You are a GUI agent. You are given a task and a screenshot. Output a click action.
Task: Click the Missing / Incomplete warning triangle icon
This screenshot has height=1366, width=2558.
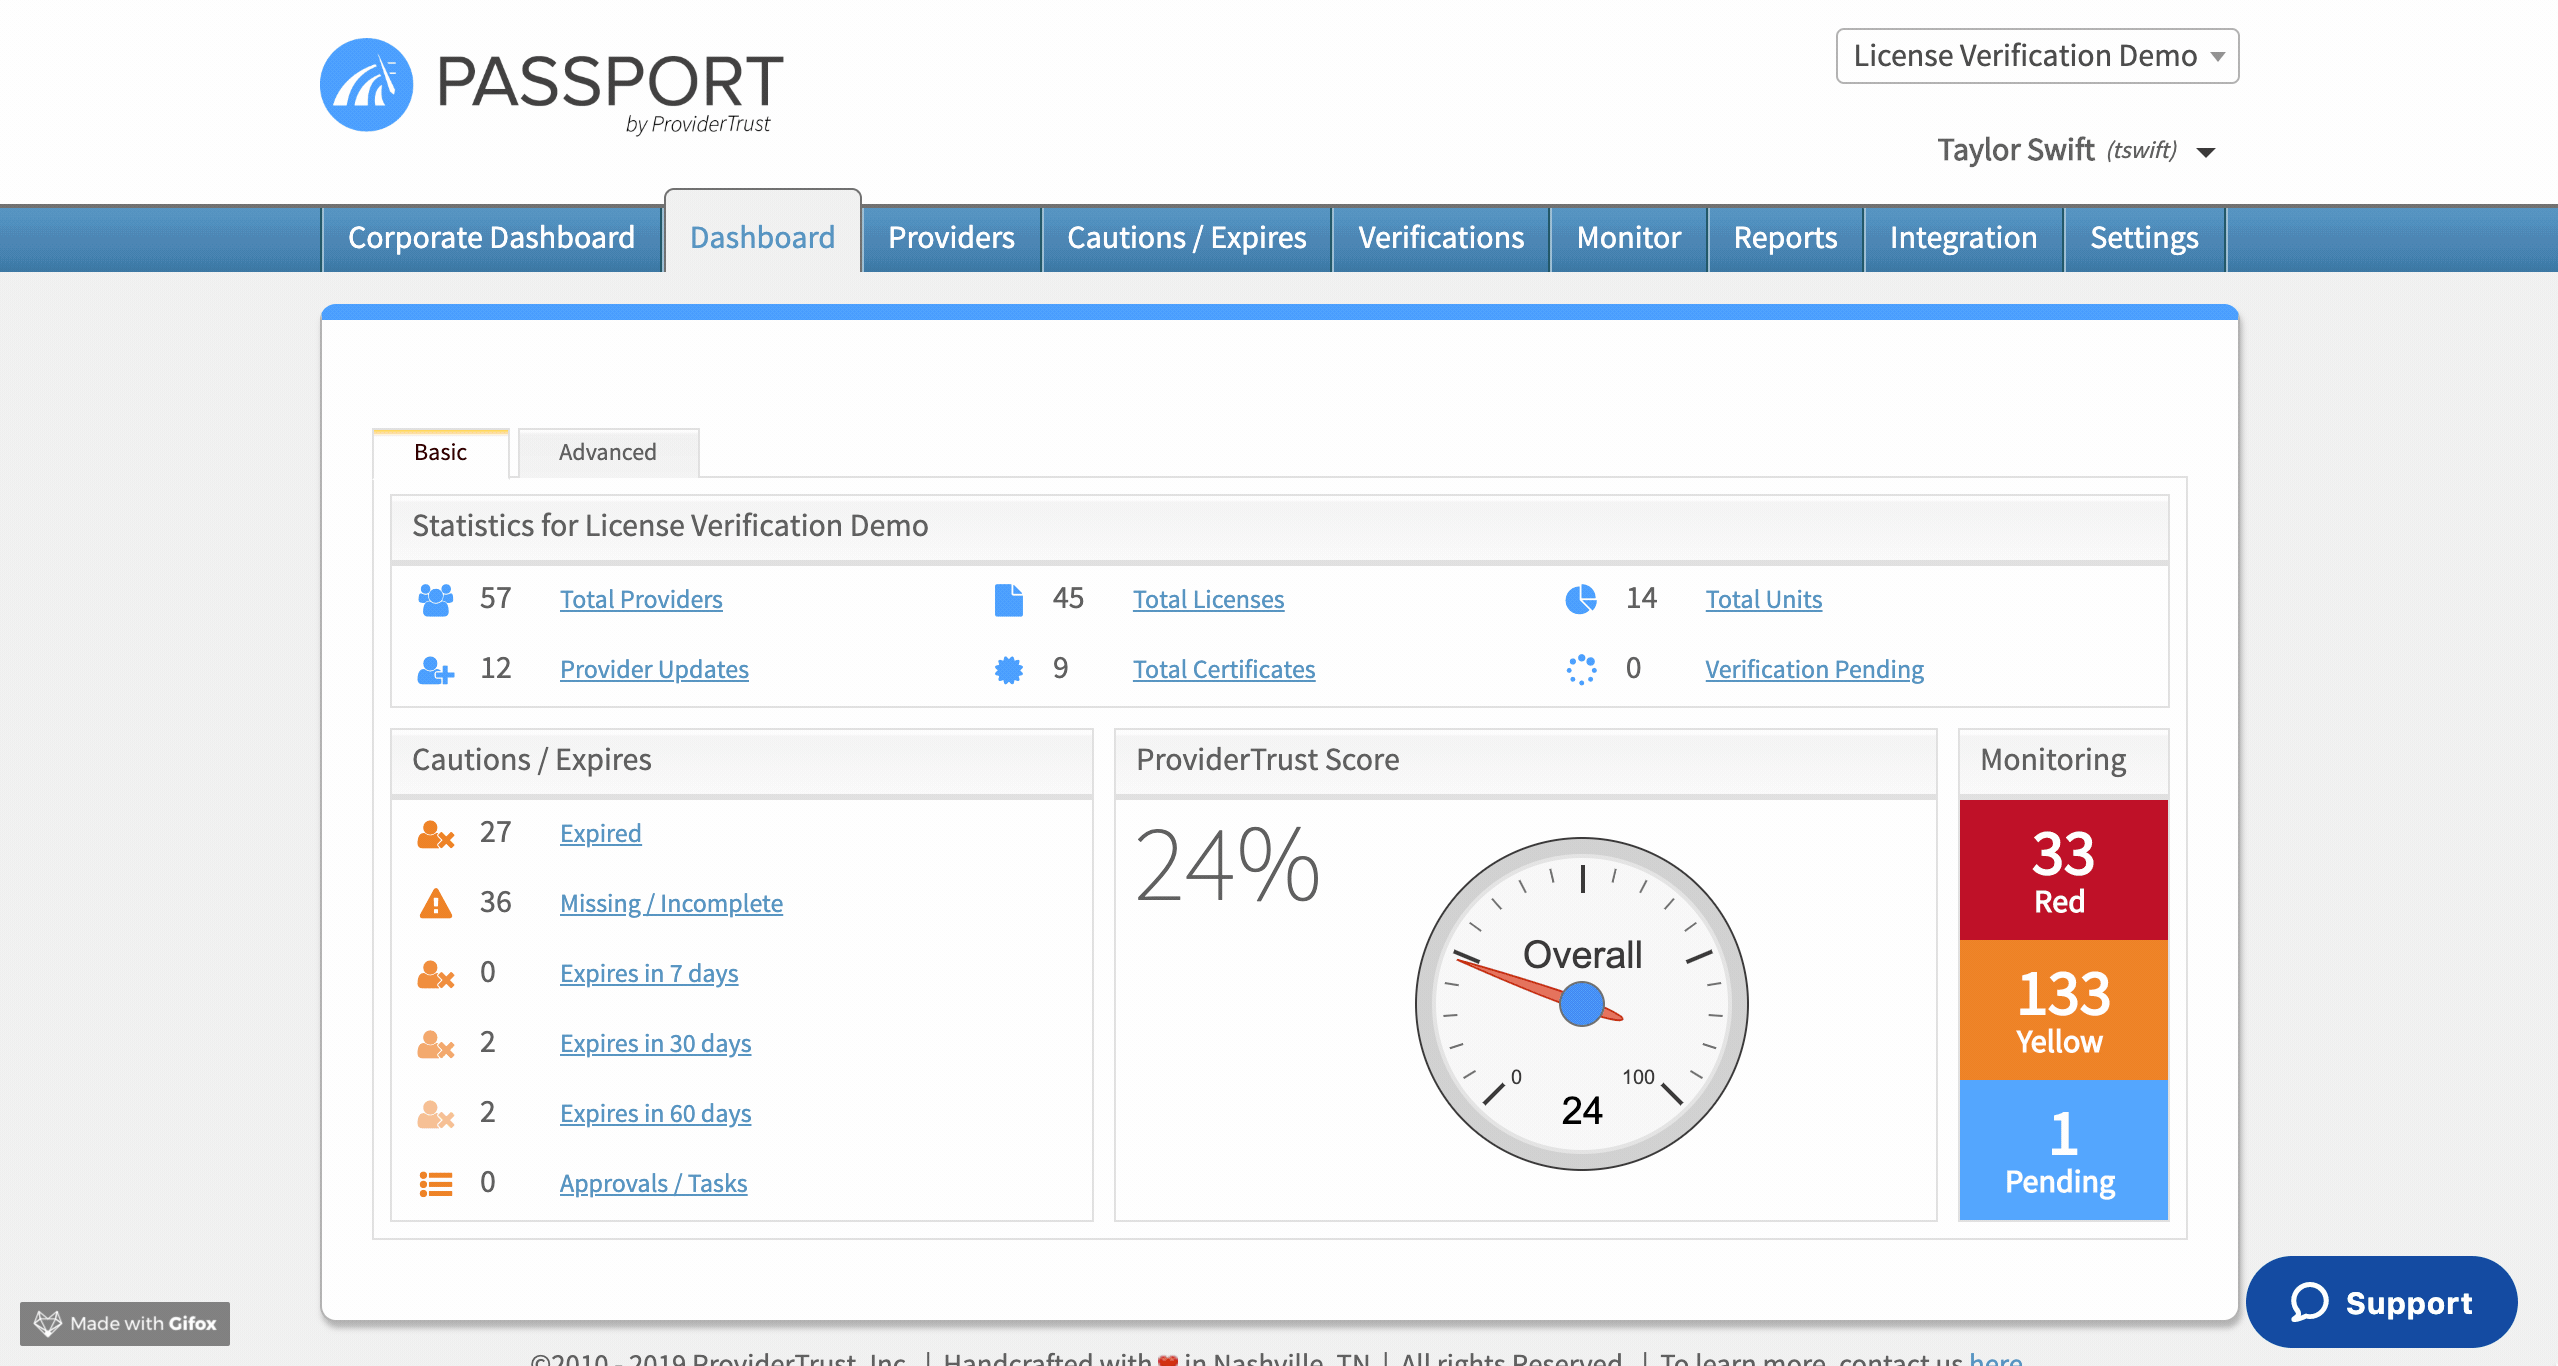pos(435,903)
